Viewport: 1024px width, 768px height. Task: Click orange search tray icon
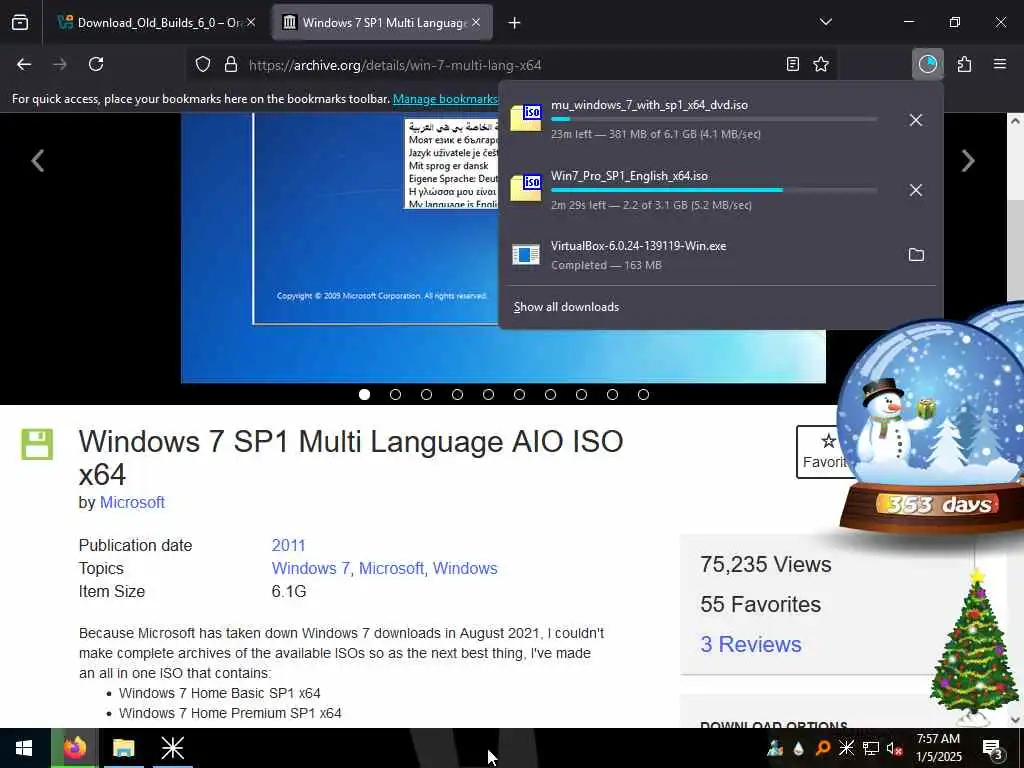click(823, 748)
